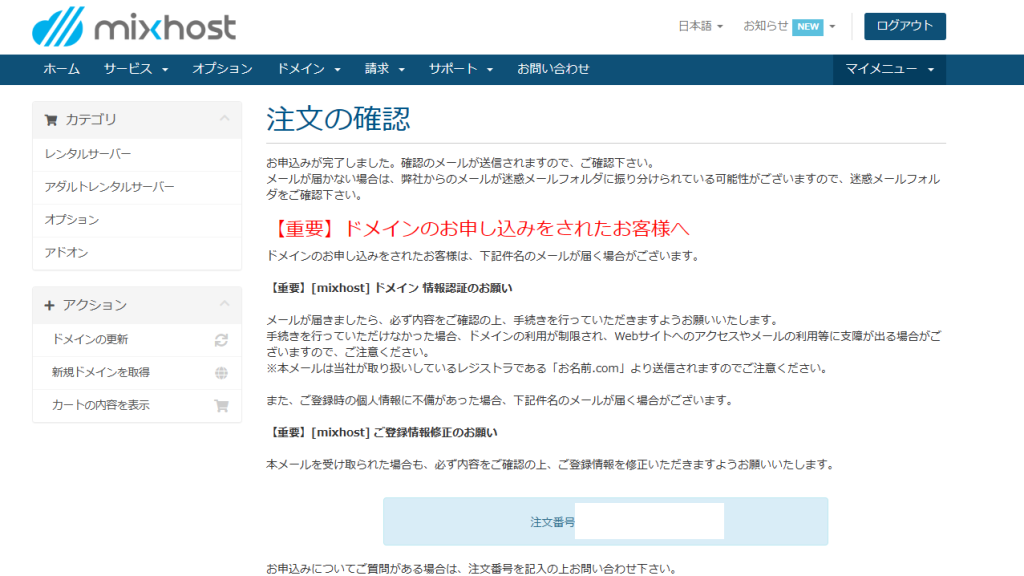The width and height of the screenshot is (1024, 576).
Task: Open the マイメニュー dropdown
Action: 889,69
